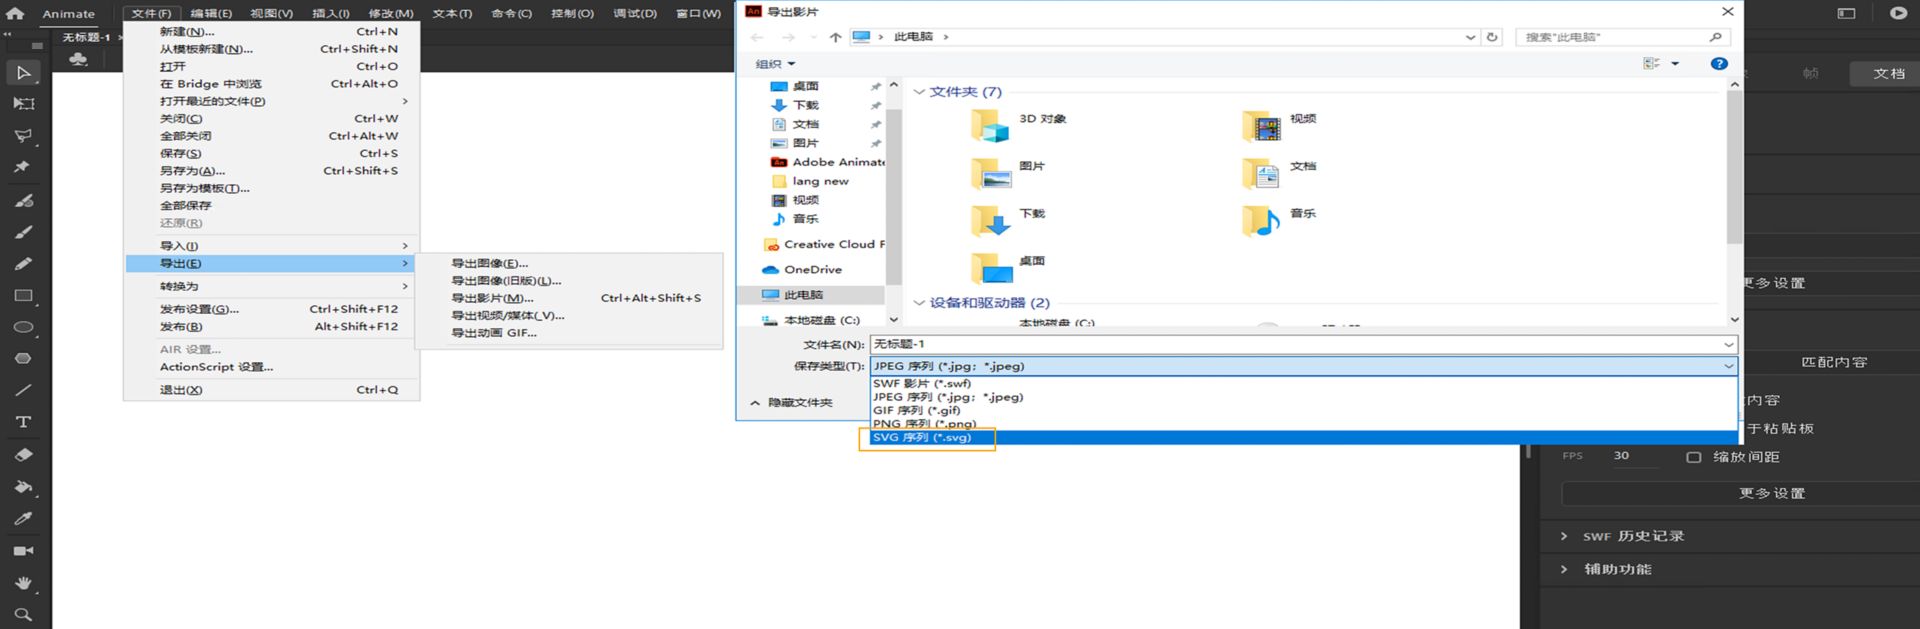Open the 3D 对象 folder
1920x629 pixels.
tap(1020, 125)
